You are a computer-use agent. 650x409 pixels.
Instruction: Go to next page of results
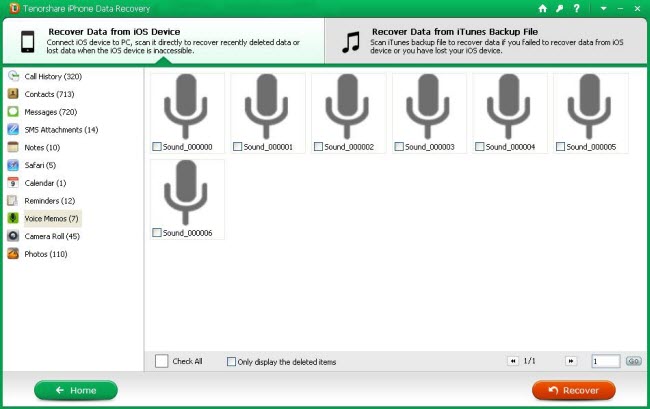571,361
